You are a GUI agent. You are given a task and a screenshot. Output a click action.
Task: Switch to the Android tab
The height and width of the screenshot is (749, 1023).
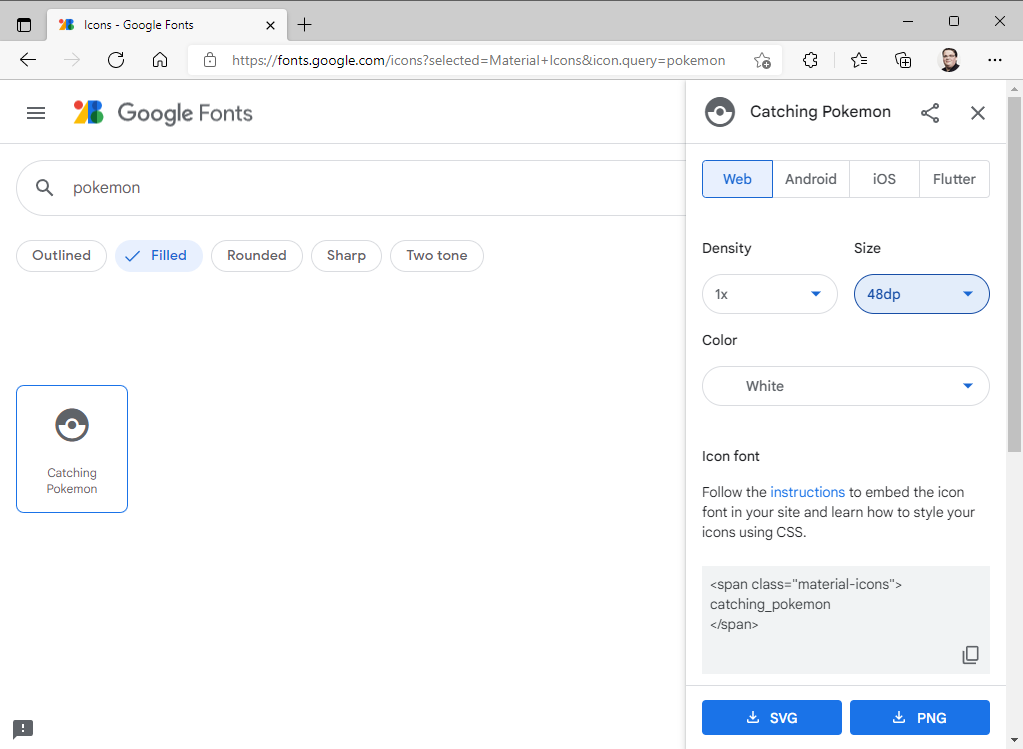click(810, 179)
